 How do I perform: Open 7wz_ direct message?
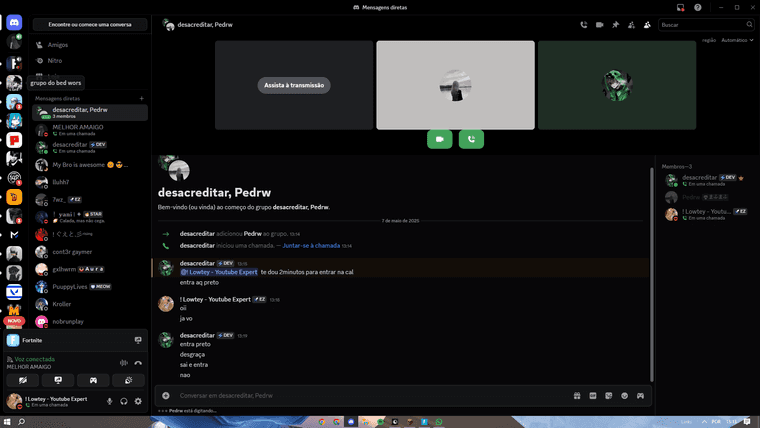point(90,200)
